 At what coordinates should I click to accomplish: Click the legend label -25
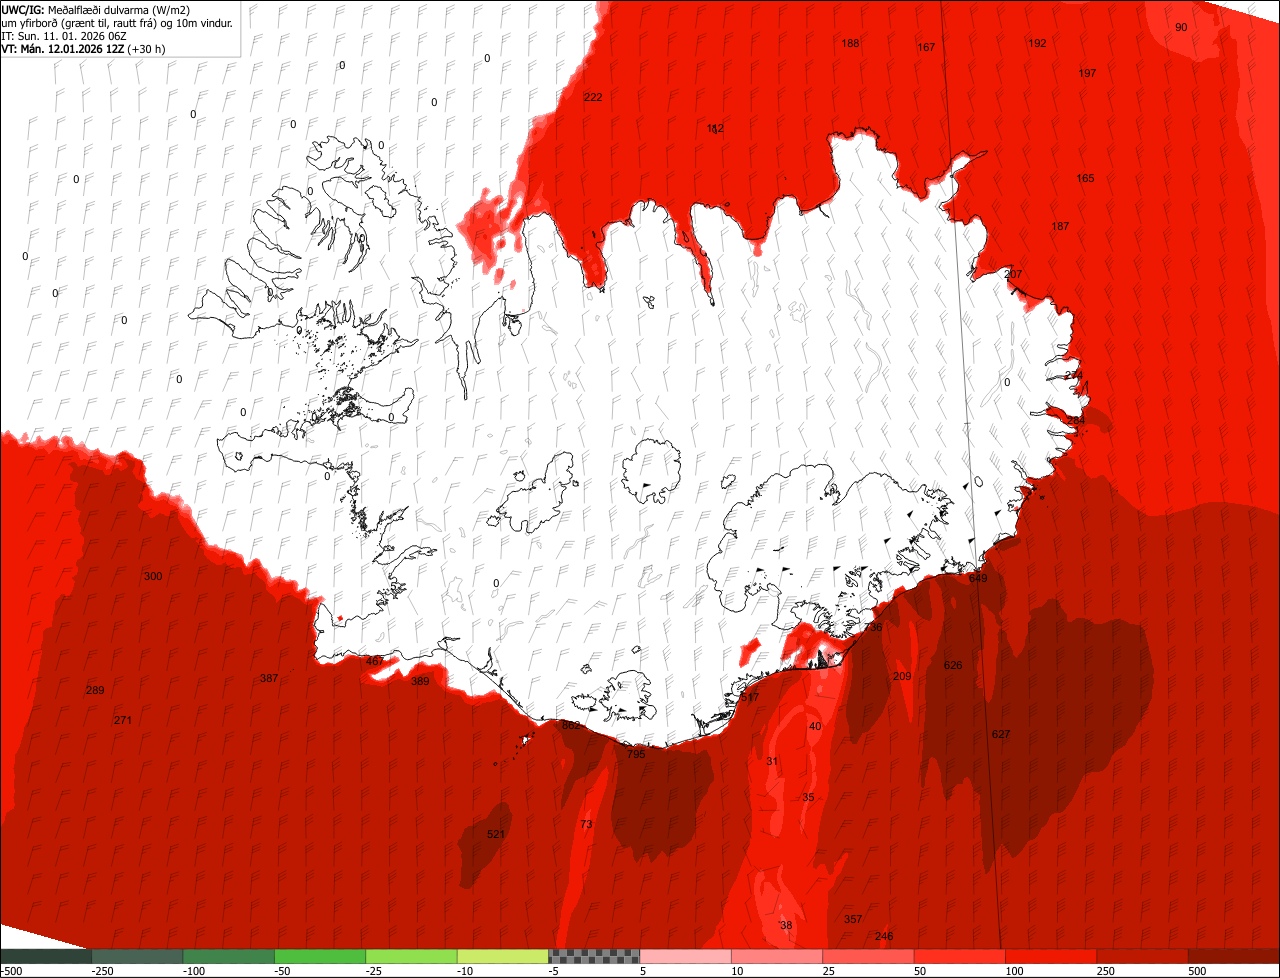374,971
